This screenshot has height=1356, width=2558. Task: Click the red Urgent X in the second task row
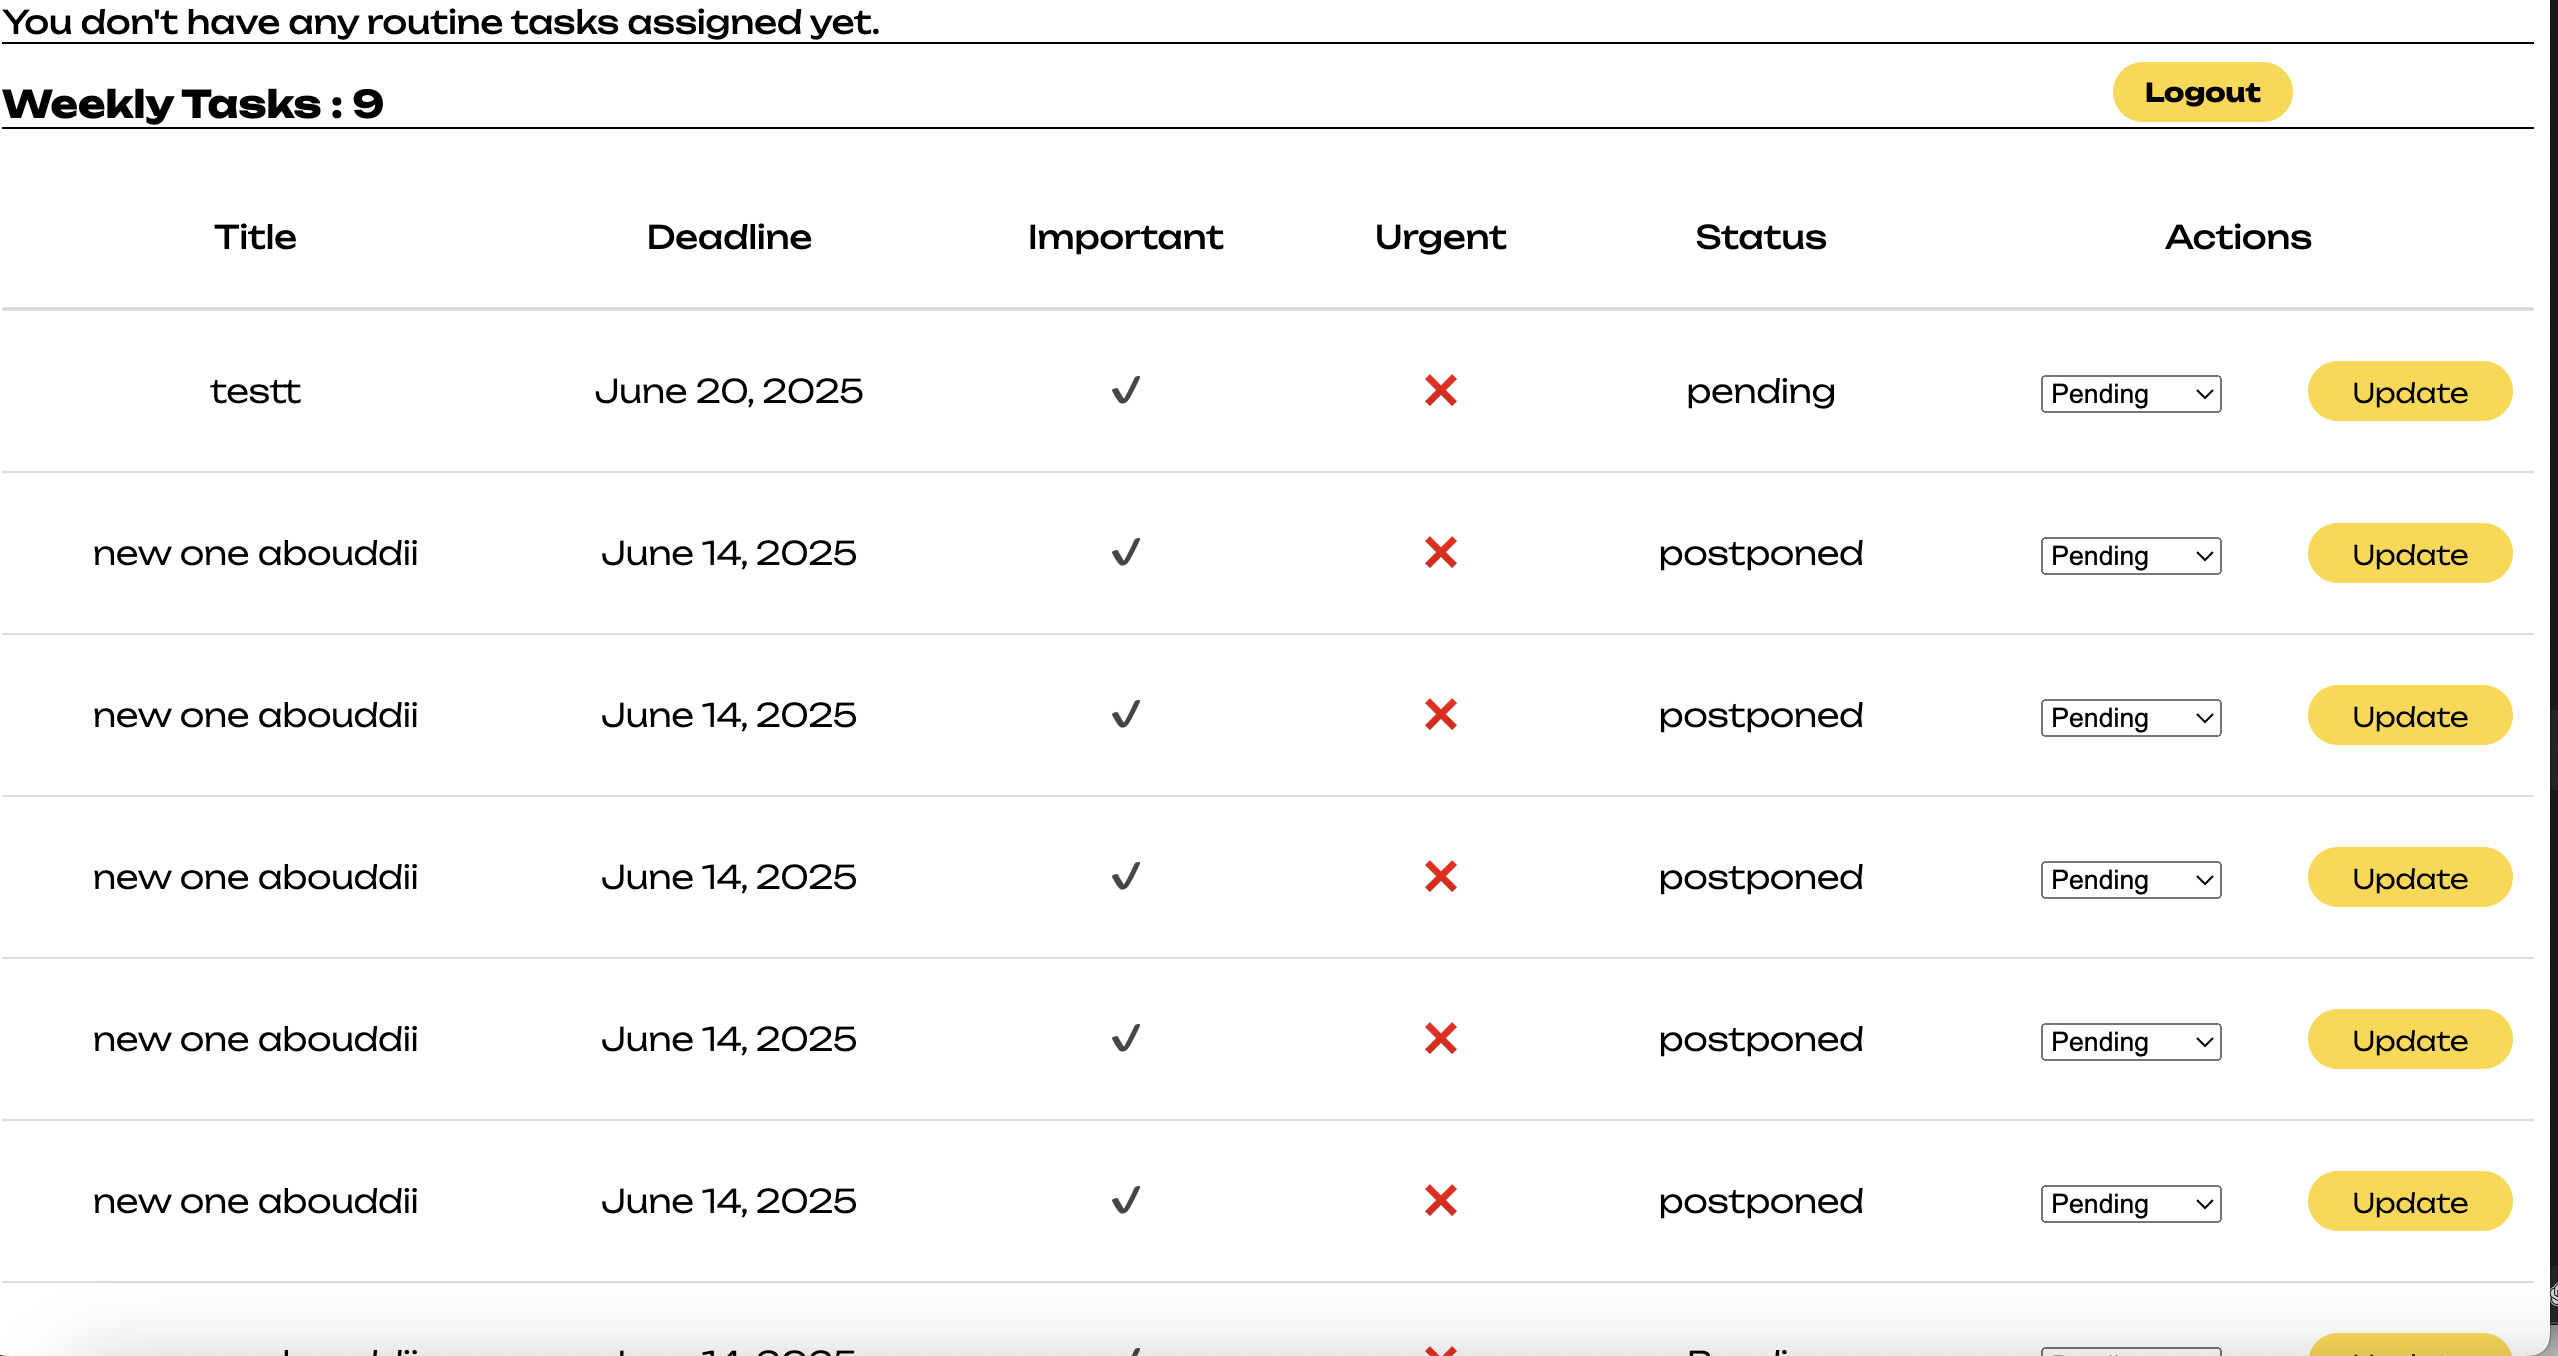click(1440, 552)
